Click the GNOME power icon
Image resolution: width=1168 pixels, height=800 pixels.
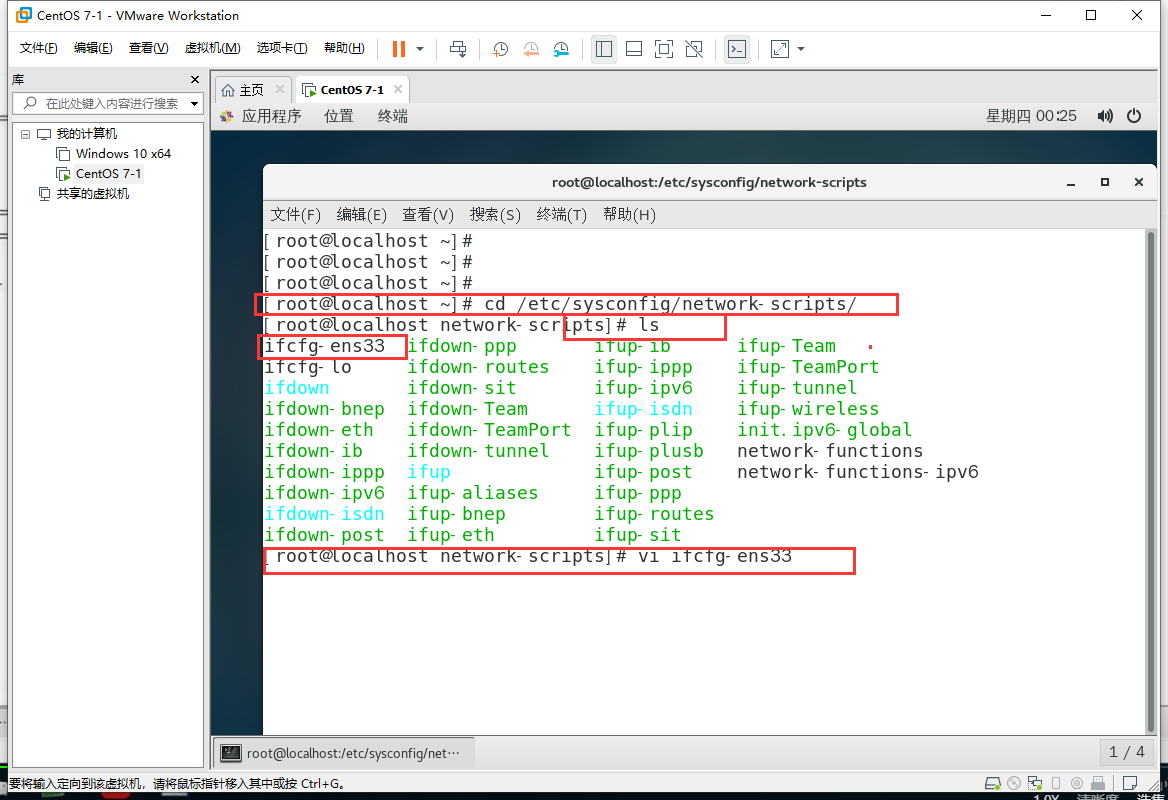[1134, 116]
